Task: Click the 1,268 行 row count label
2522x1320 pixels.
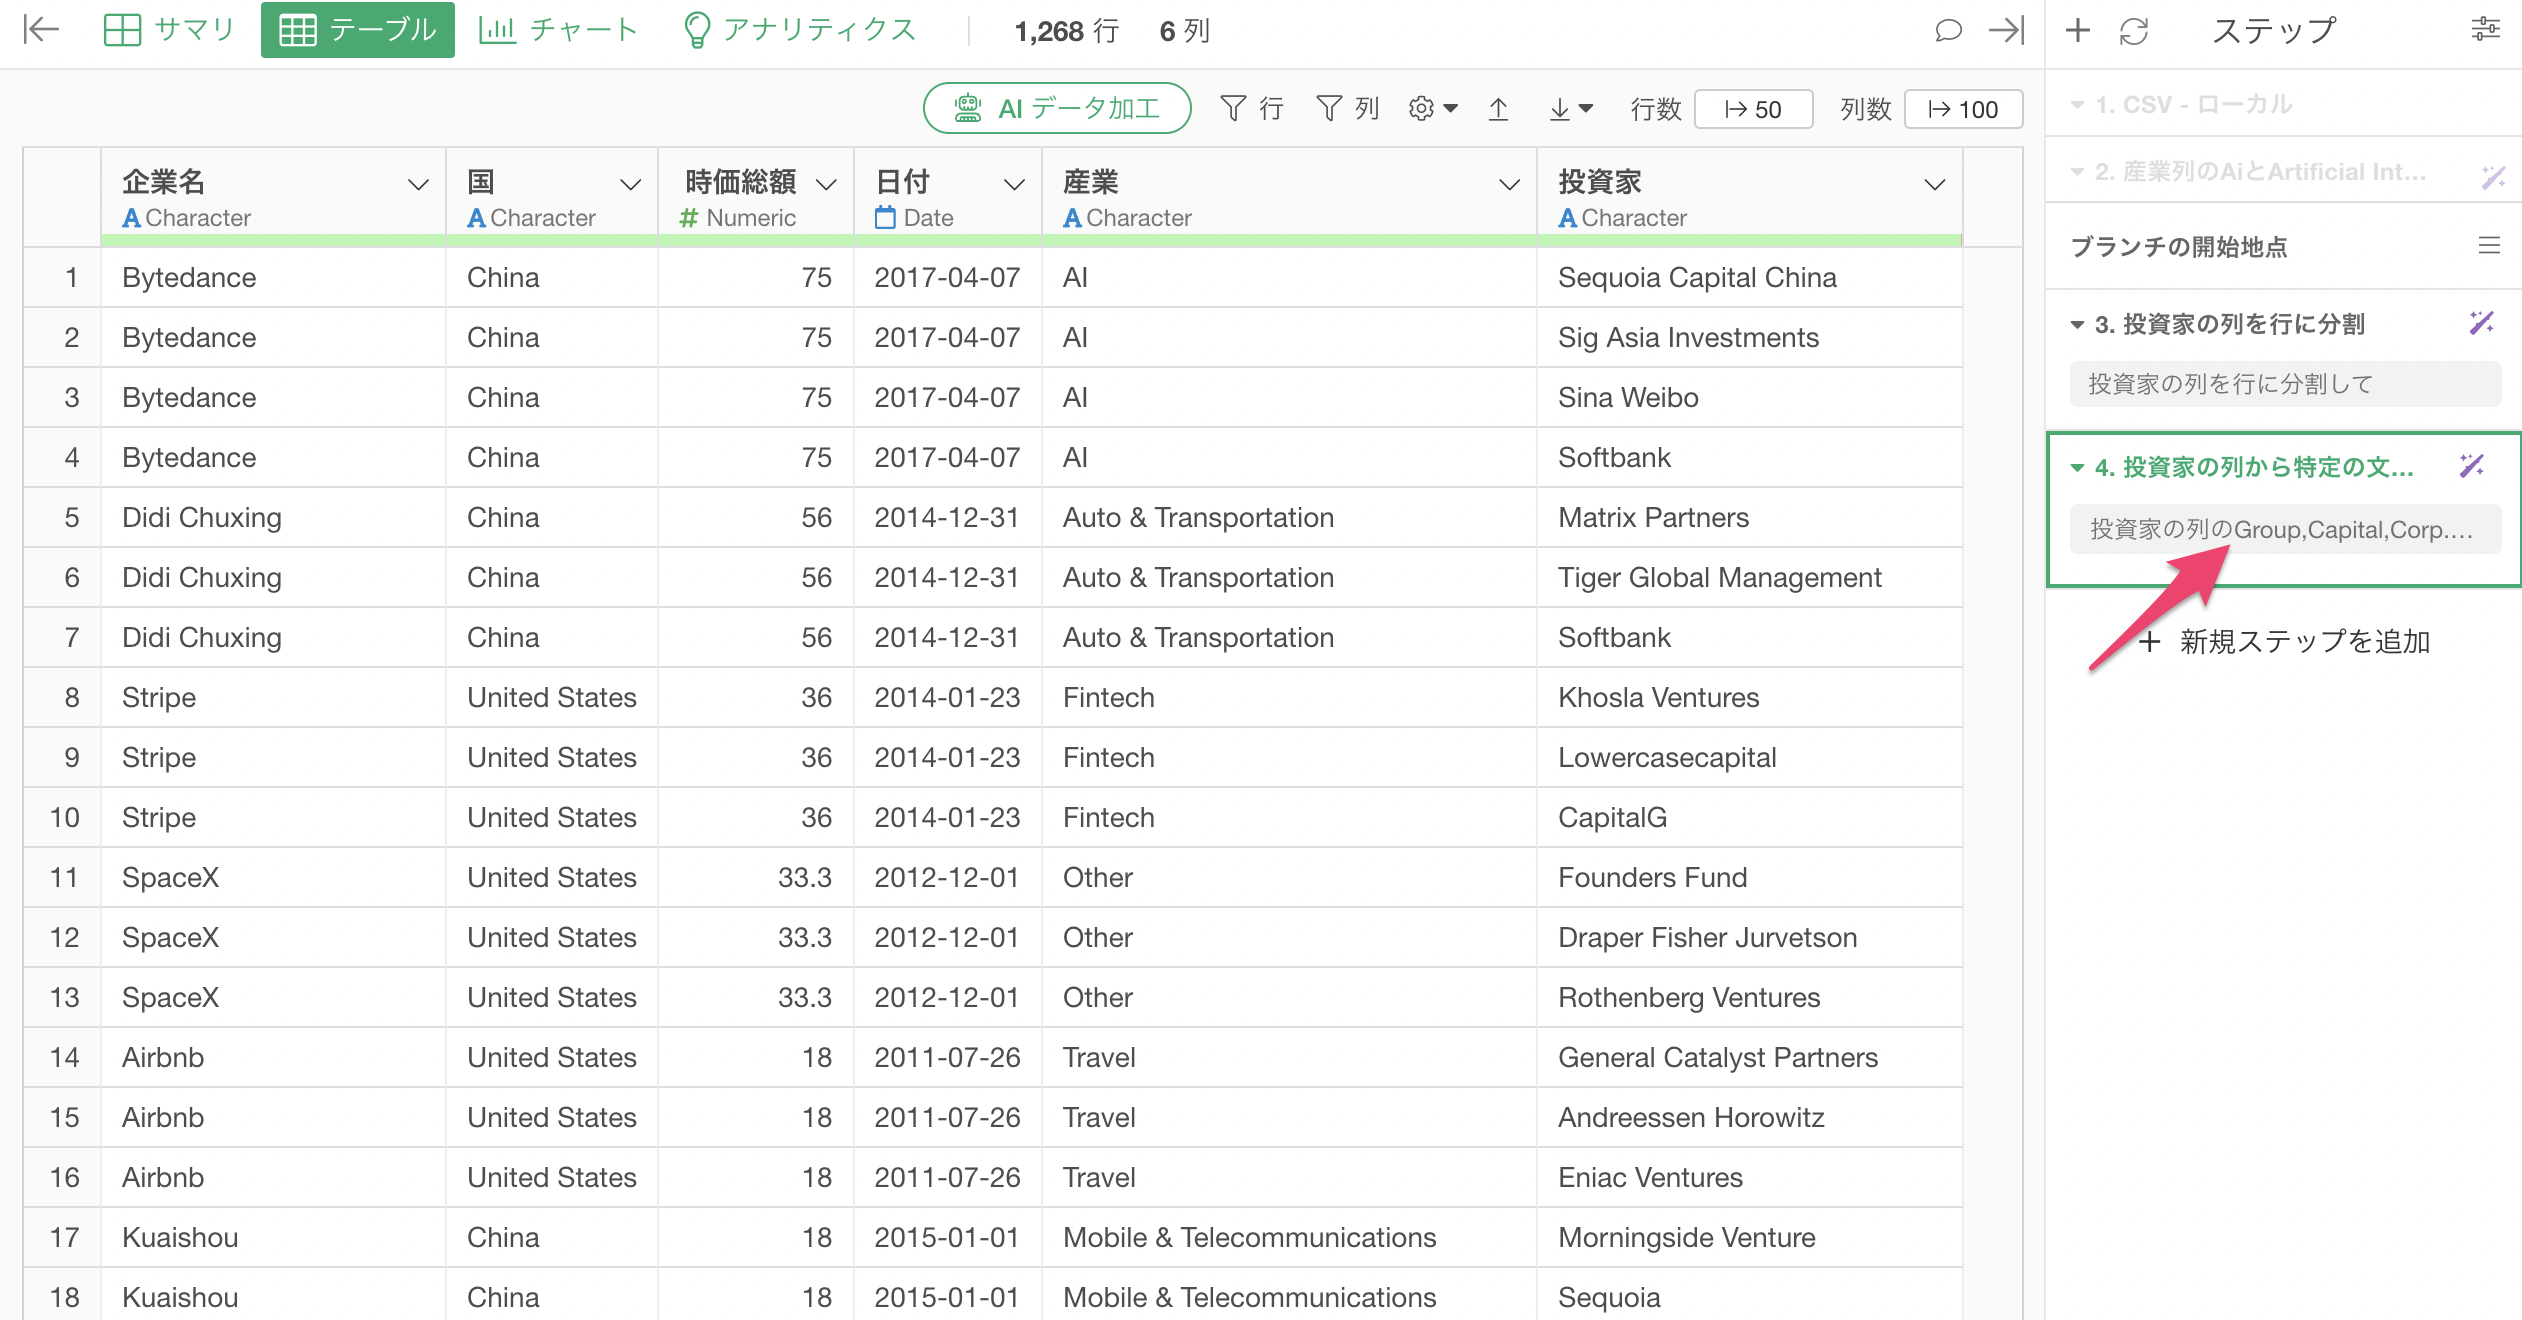Action: (1066, 31)
